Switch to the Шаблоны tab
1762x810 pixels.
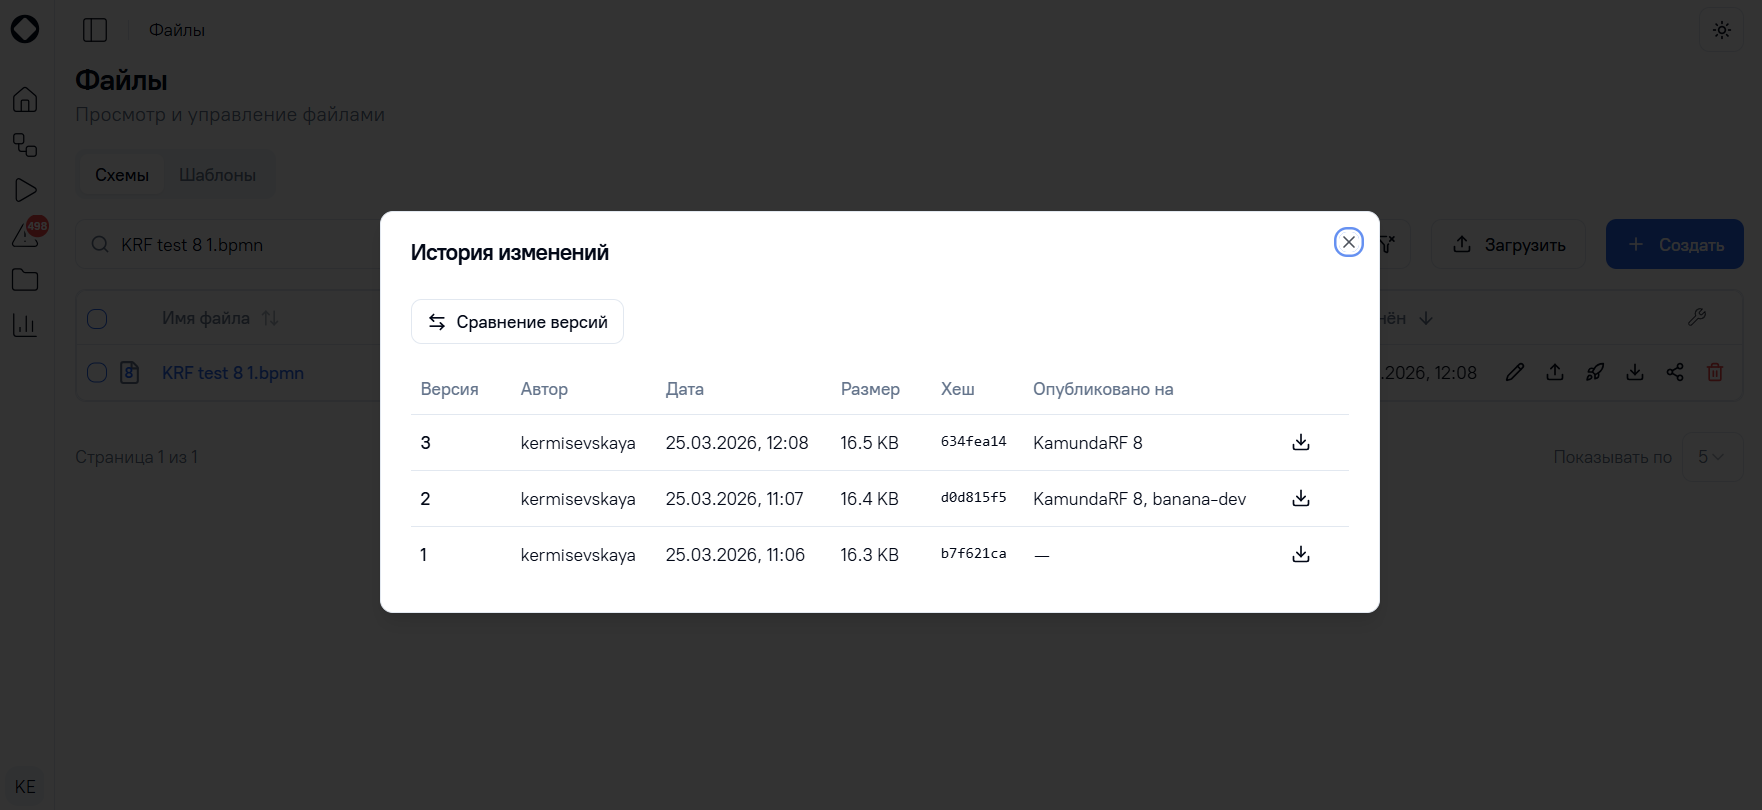[217, 175]
